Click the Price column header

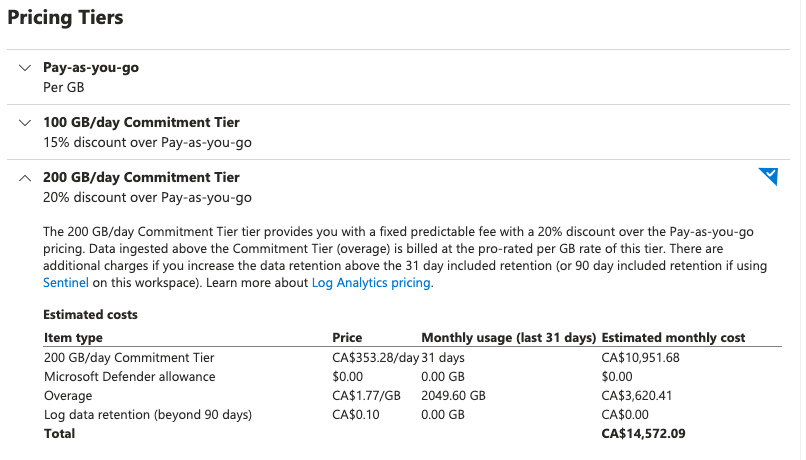tap(347, 338)
